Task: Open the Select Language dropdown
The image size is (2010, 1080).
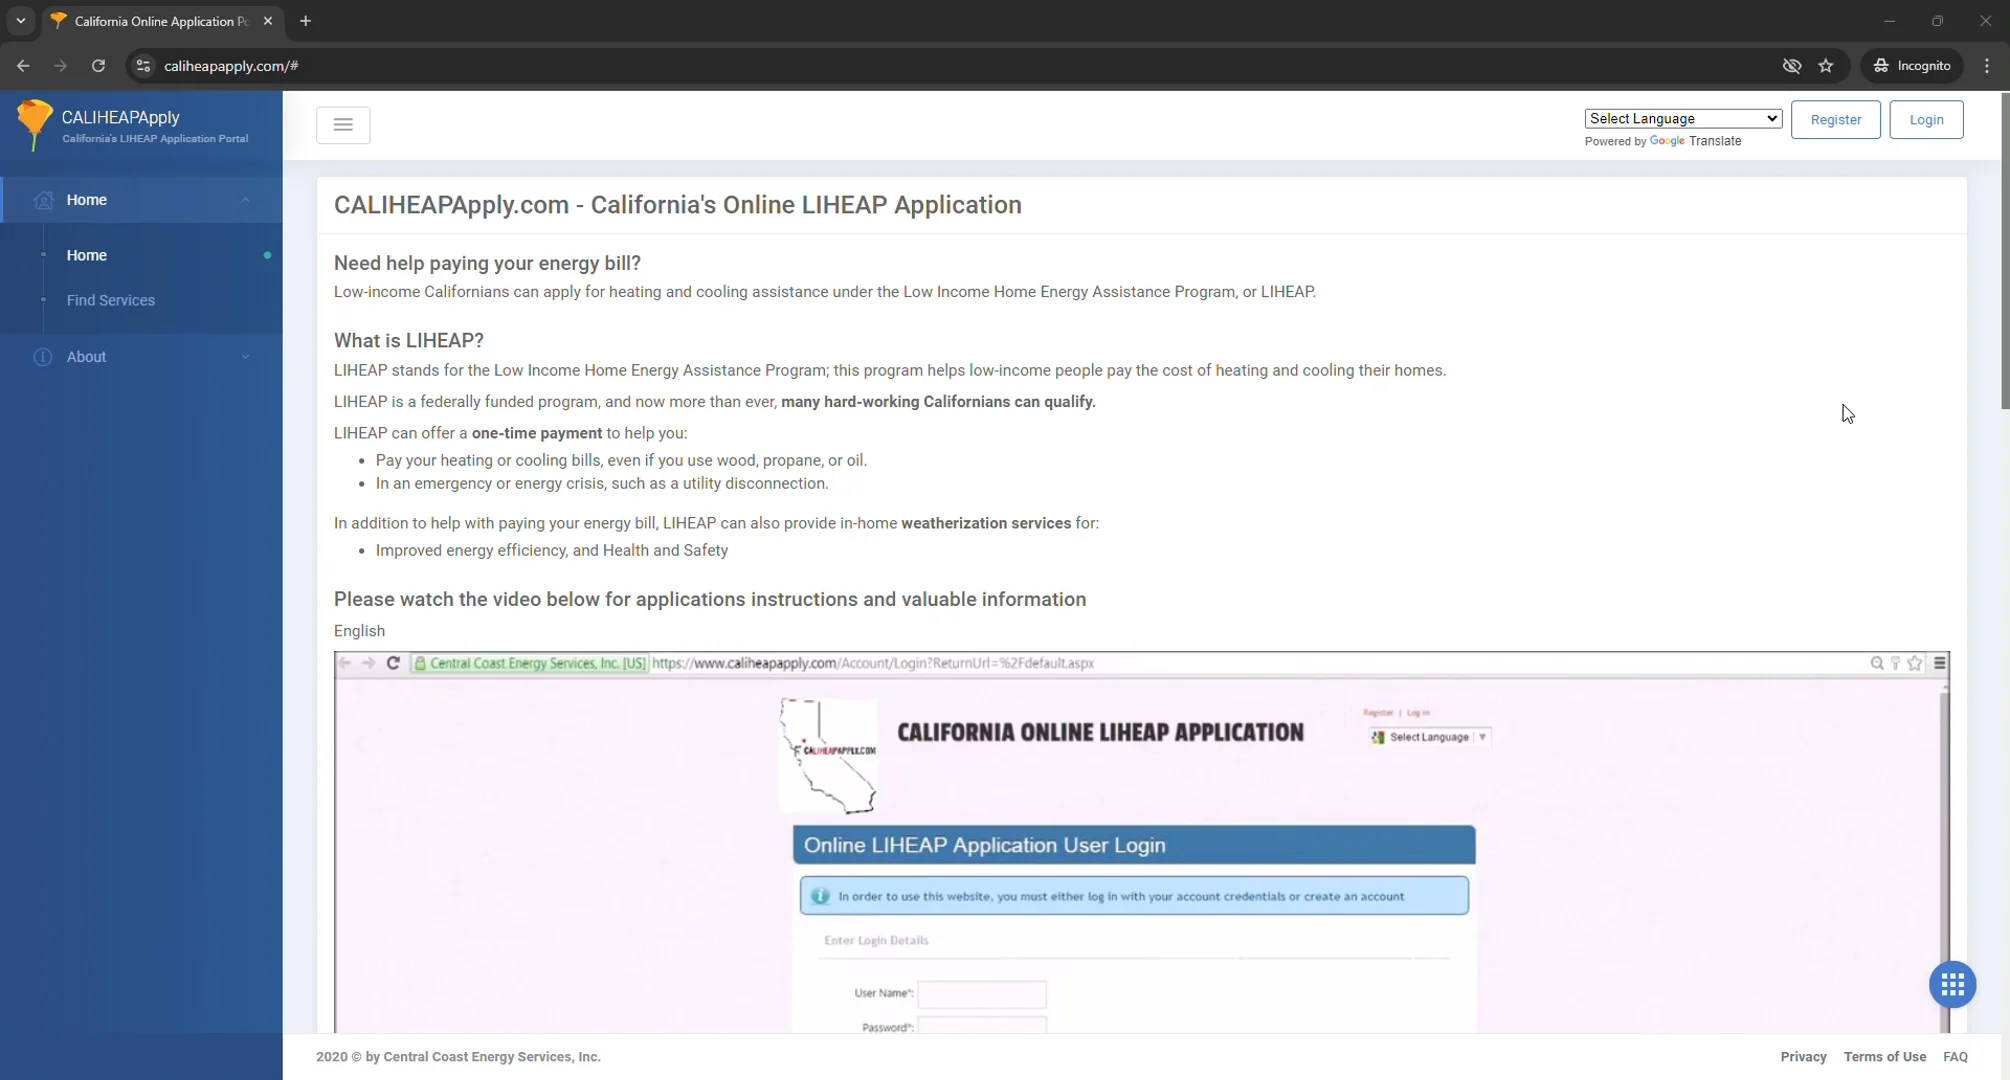Action: tap(1683, 119)
